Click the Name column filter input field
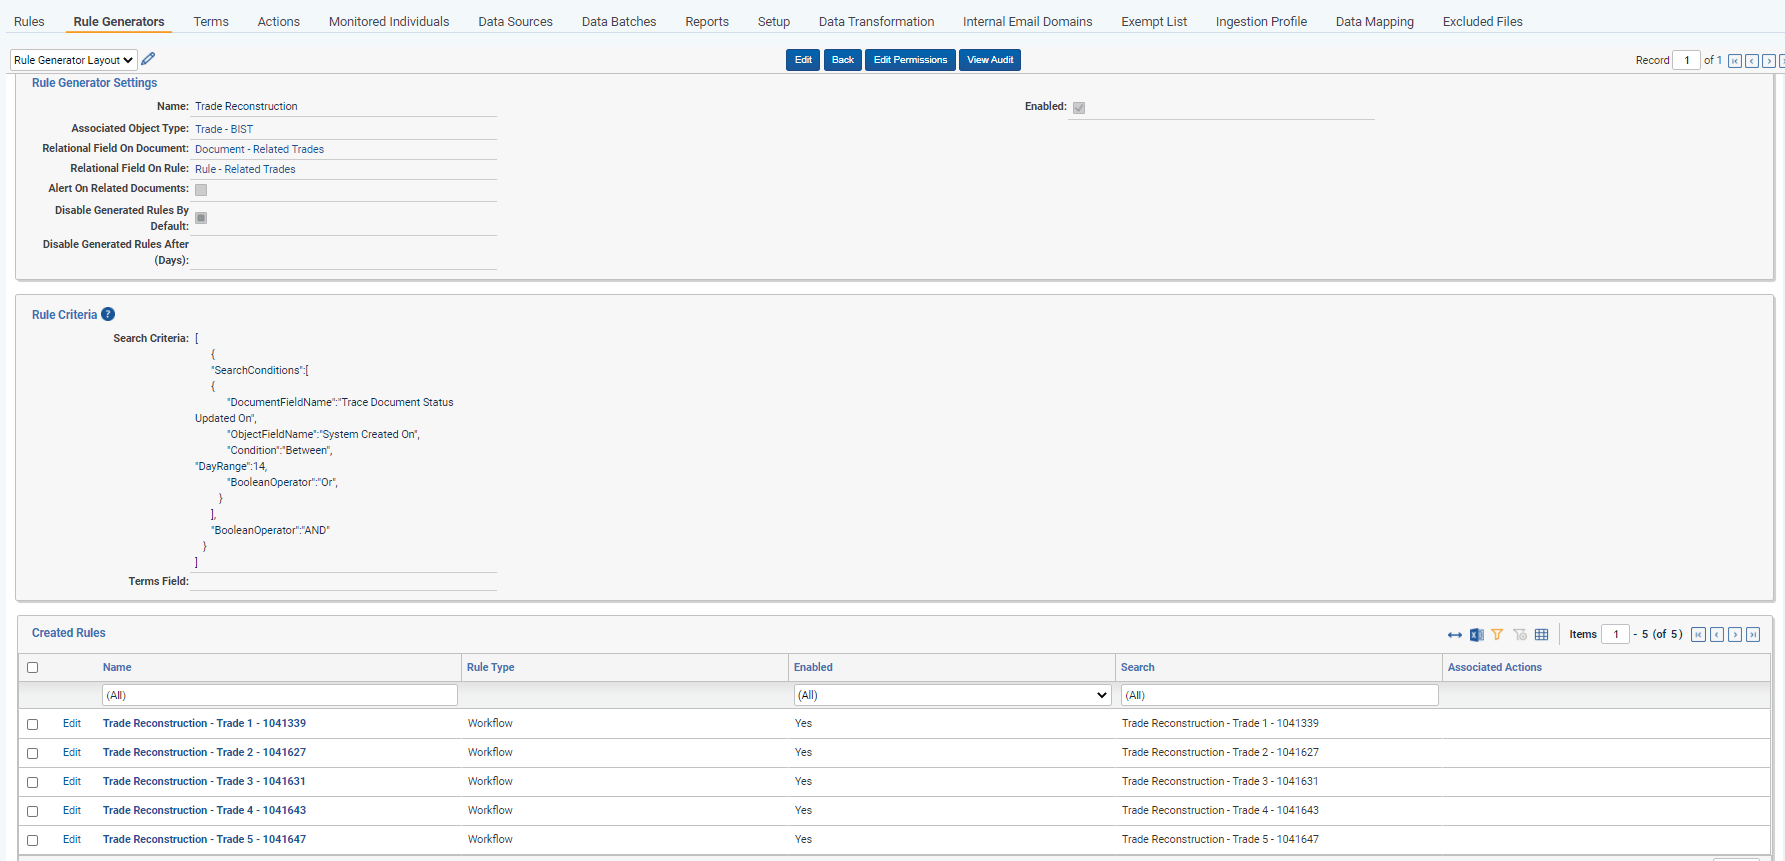The image size is (1785, 861). pos(280,695)
